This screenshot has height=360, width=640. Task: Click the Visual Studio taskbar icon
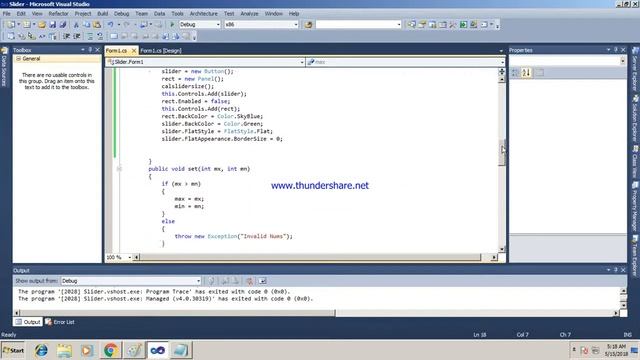[157, 350]
